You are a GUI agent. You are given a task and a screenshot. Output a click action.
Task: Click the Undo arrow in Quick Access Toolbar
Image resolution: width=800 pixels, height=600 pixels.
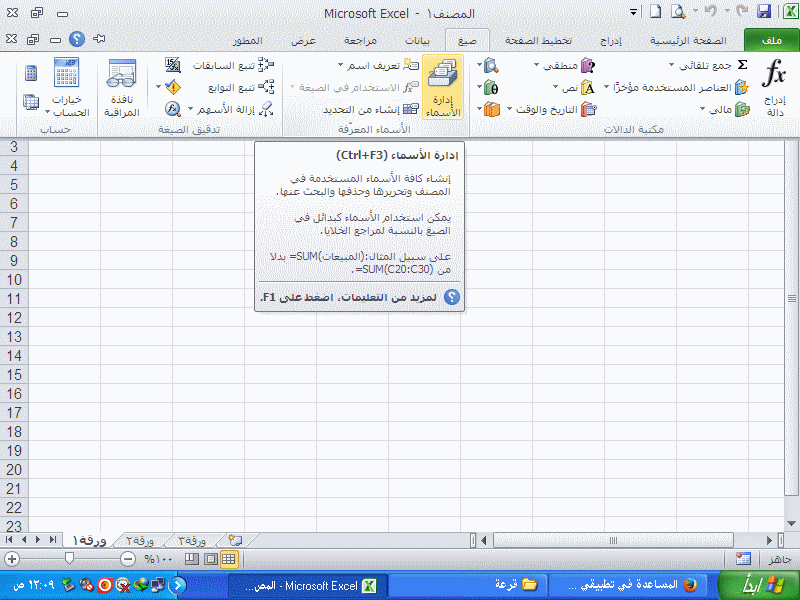710,12
